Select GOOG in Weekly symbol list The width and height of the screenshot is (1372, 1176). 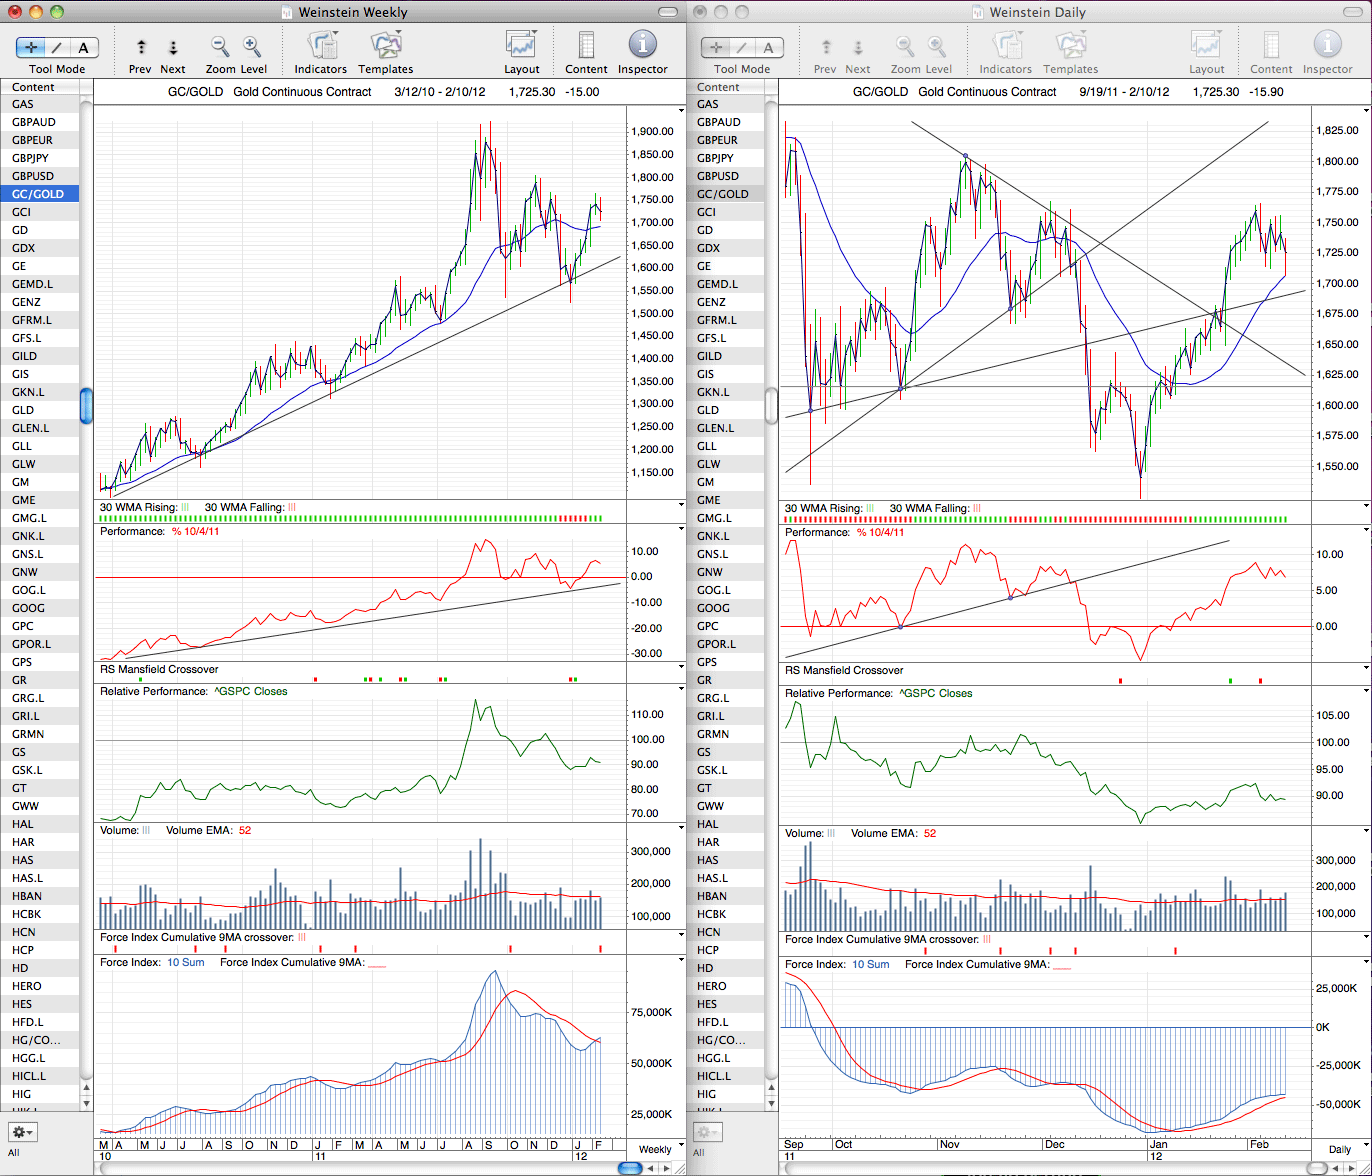(x=40, y=608)
